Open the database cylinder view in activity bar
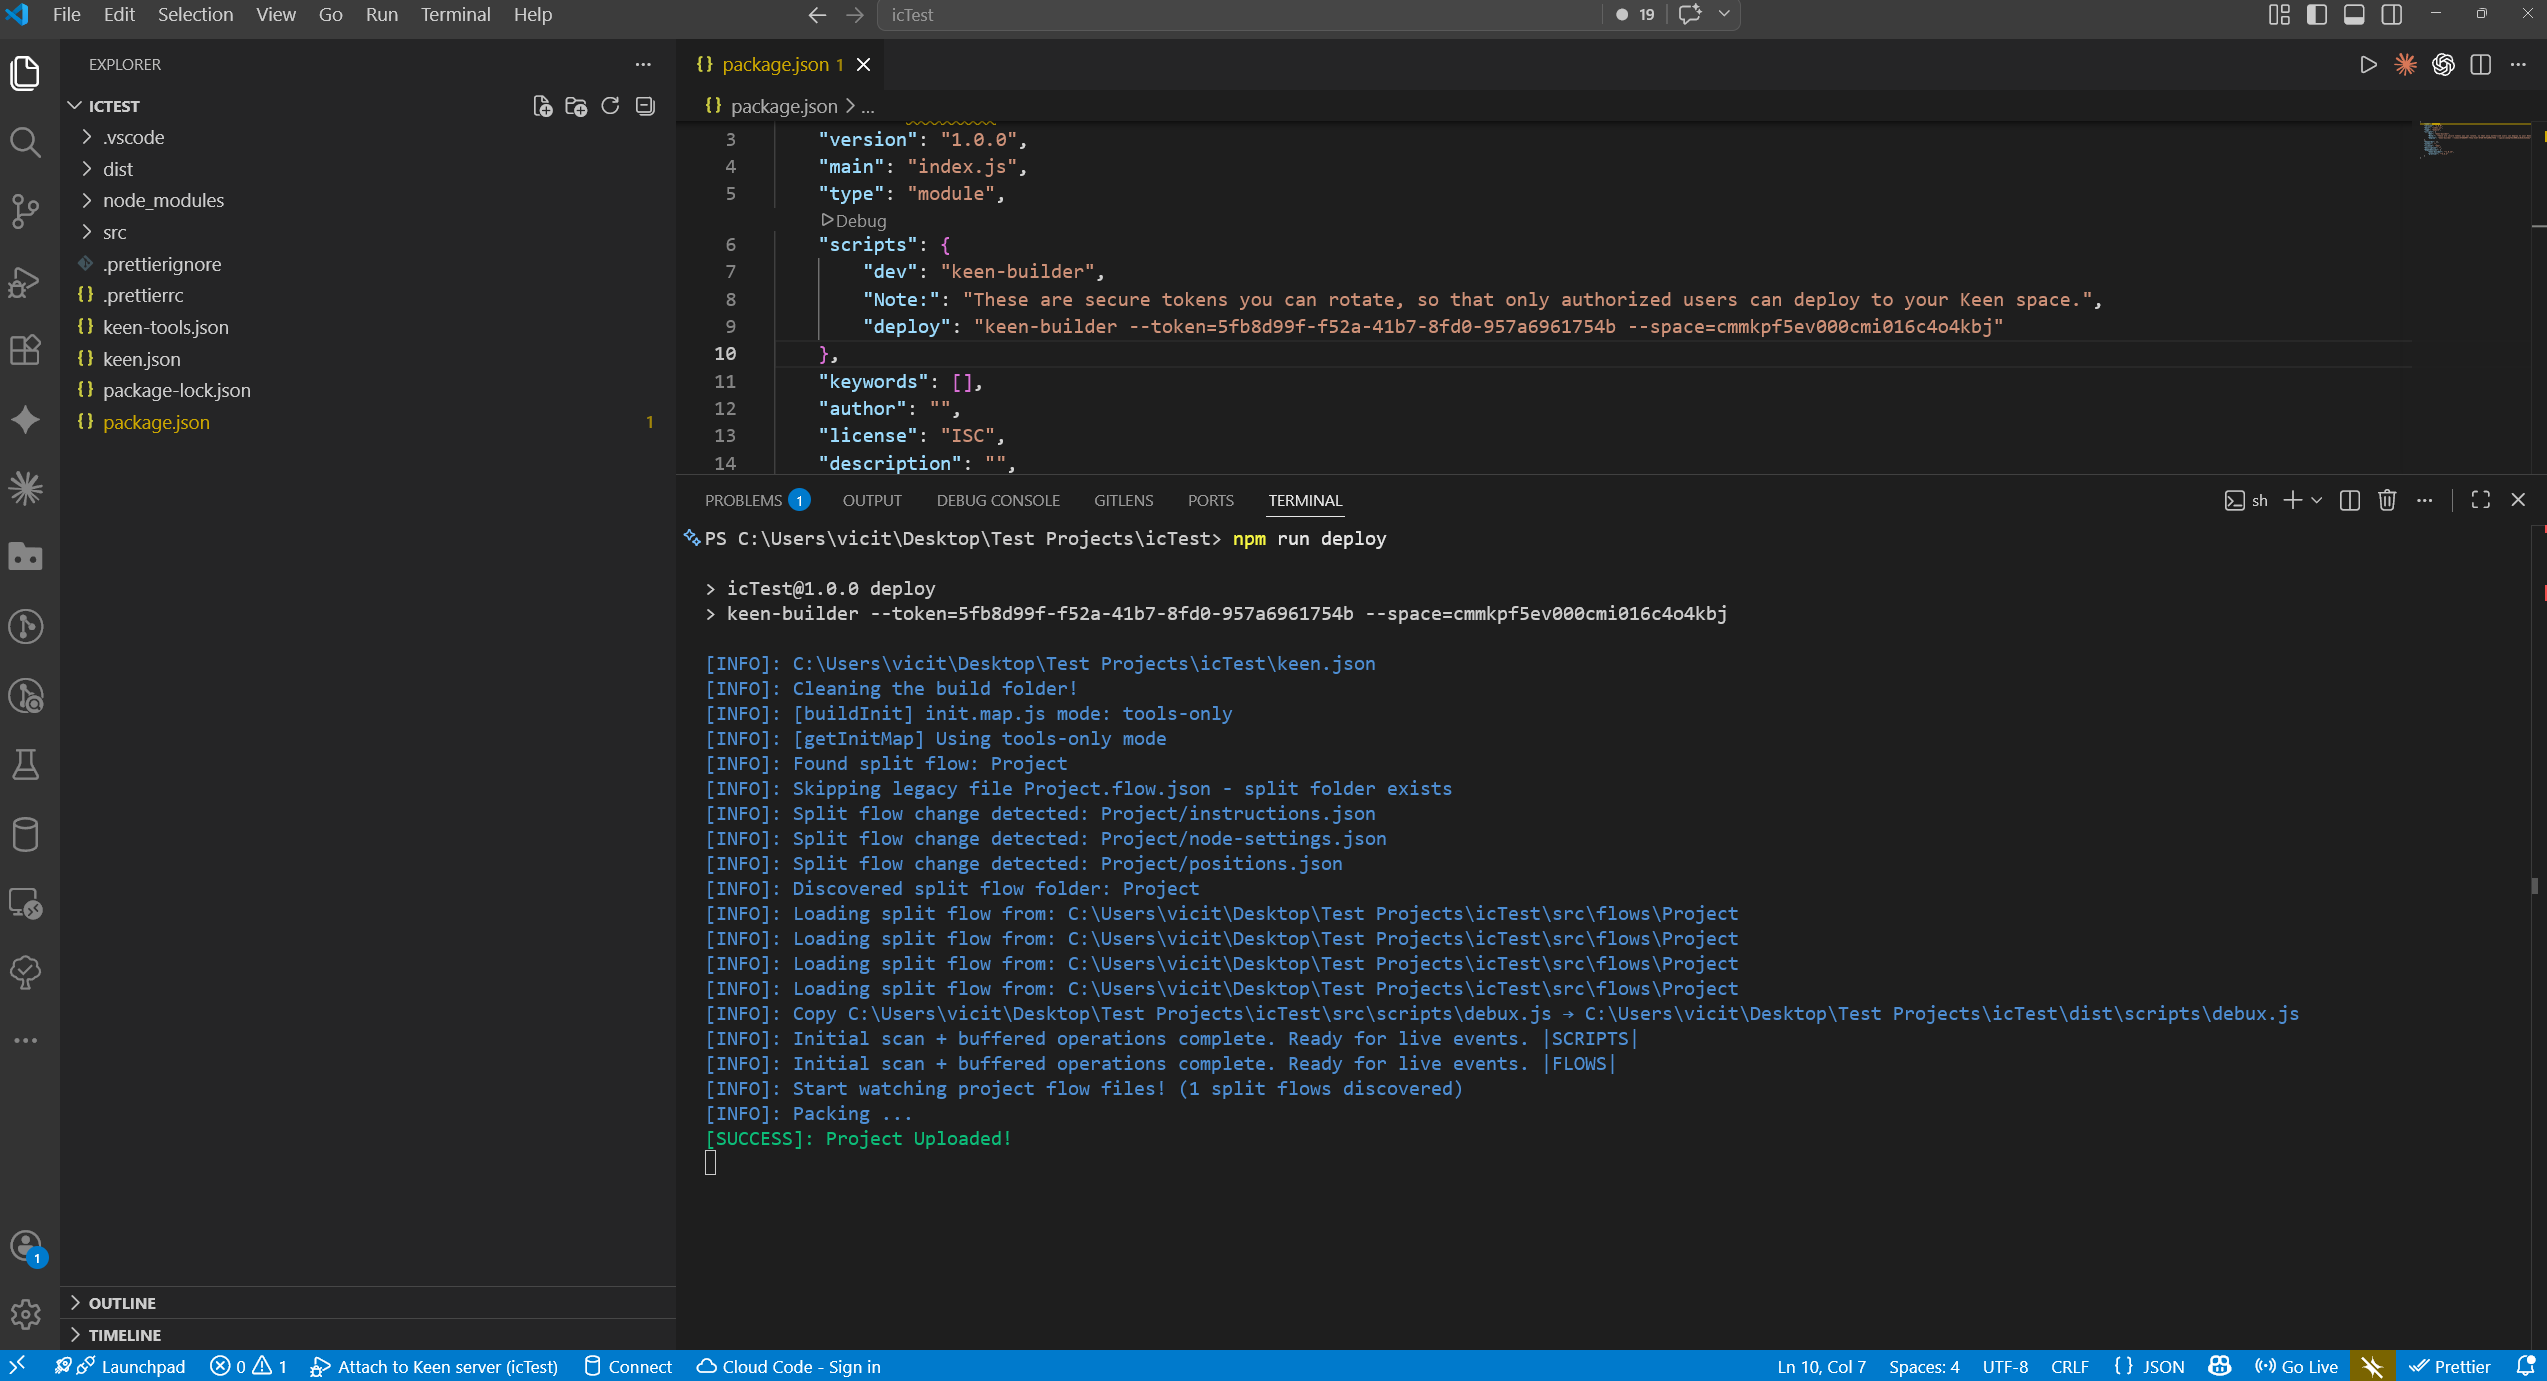 (25, 834)
